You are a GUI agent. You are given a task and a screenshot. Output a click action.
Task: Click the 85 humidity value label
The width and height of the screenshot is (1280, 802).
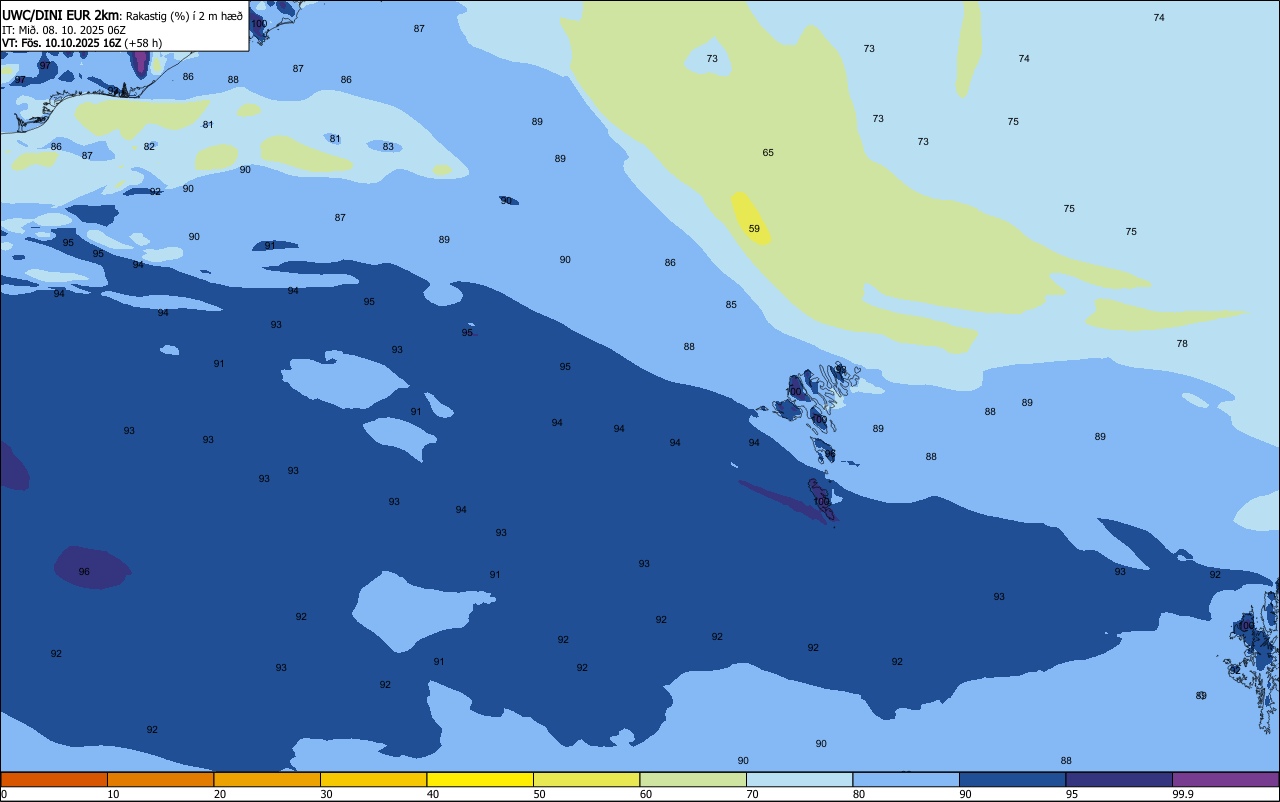click(731, 305)
